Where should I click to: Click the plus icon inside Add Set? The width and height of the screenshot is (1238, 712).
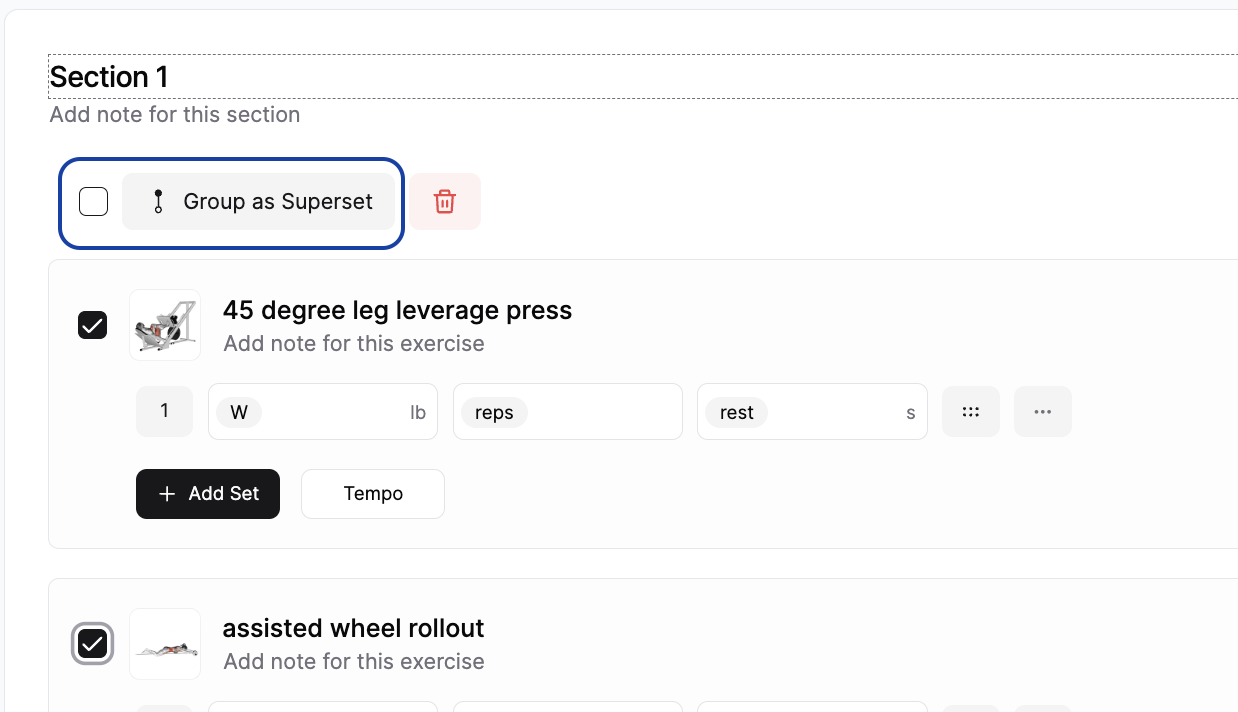pyautogui.click(x=166, y=494)
